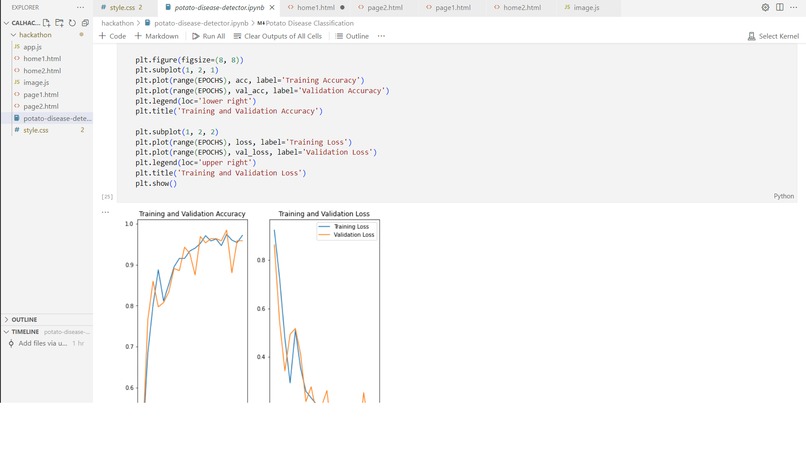The image size is (806, 466).
Task: Click Training and Validation Loss plot
Action: [x=324, y=311]
